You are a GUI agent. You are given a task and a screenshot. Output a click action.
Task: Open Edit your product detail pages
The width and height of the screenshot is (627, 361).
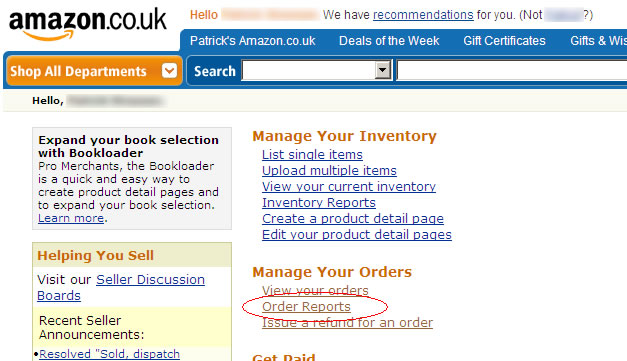pos(357,234)
